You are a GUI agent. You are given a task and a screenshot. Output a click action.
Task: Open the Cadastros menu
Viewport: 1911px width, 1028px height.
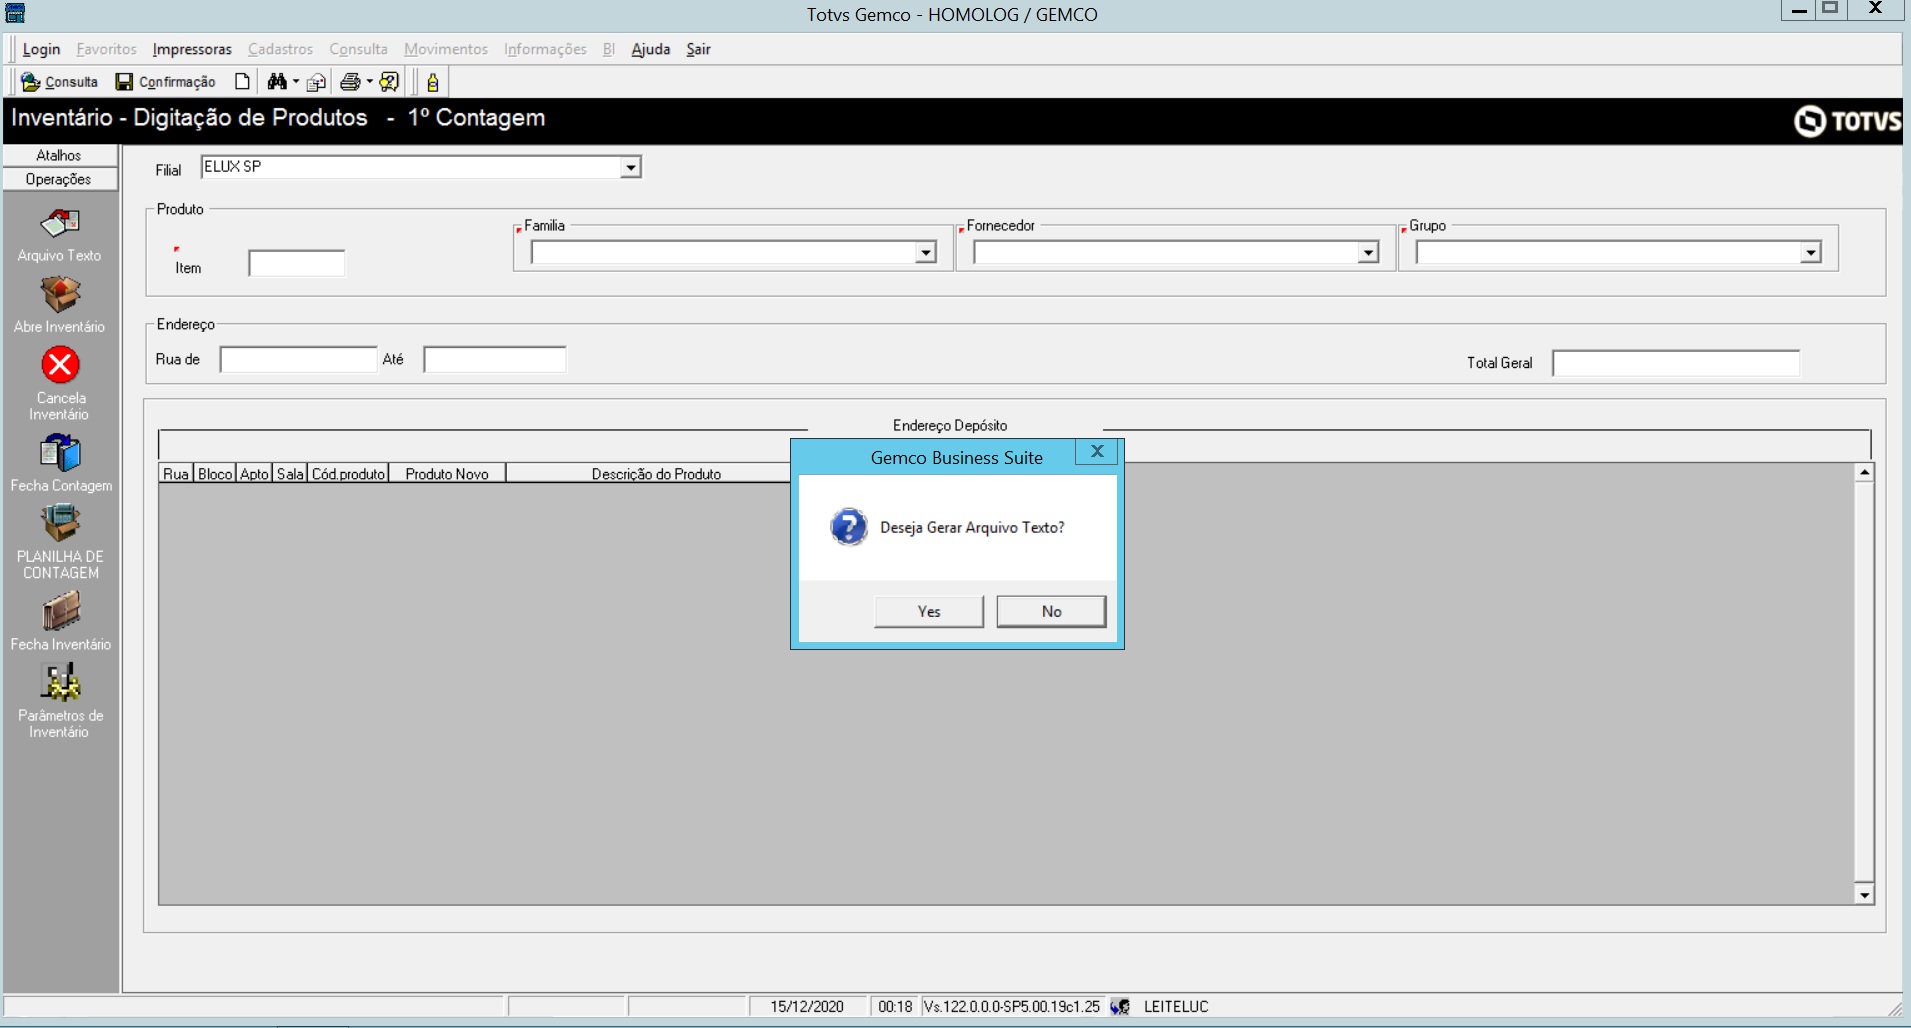(x=280, y=49)
